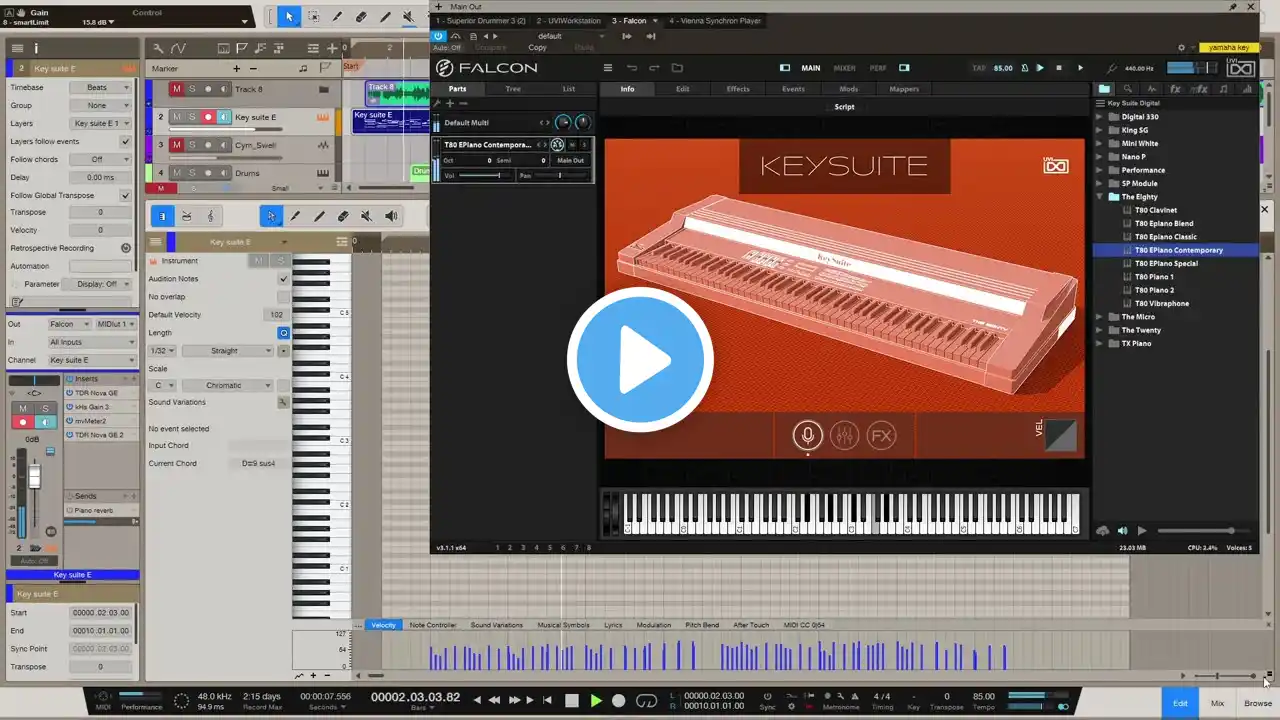Toggle Loop in the main transport
The width and height of the screenshot is (1280, 720).
(647, 701)
